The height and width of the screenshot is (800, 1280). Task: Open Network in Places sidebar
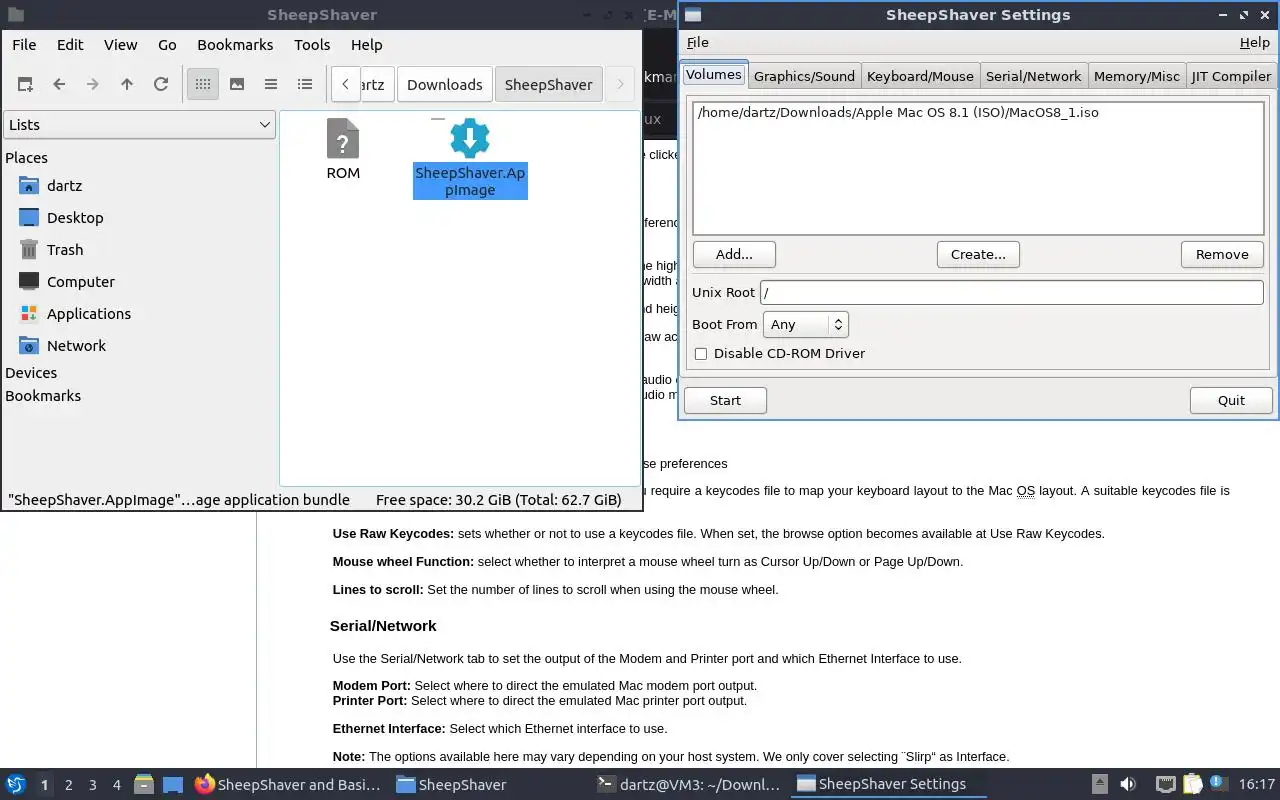click(76, 346)
